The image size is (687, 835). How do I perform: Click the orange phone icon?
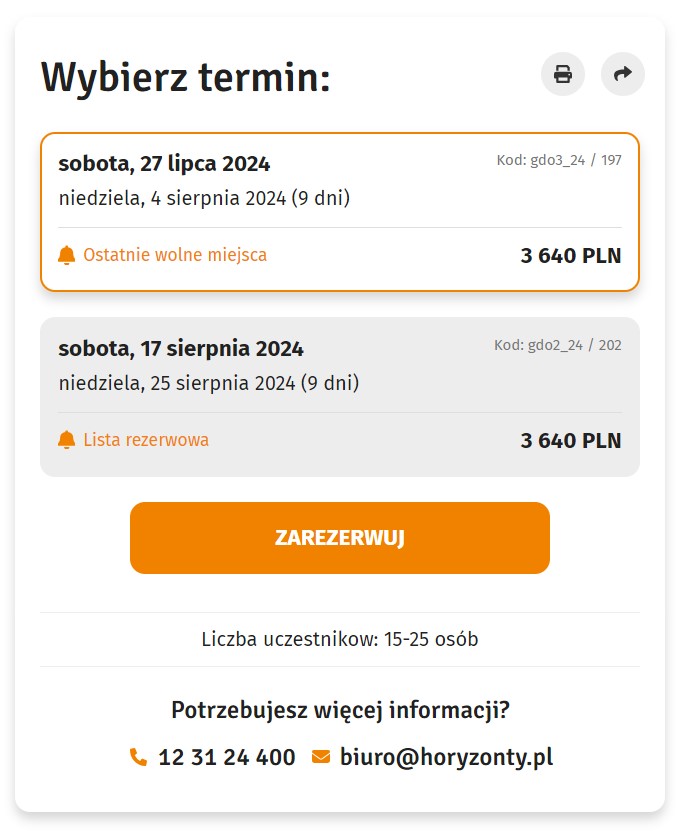click(138, 757)
